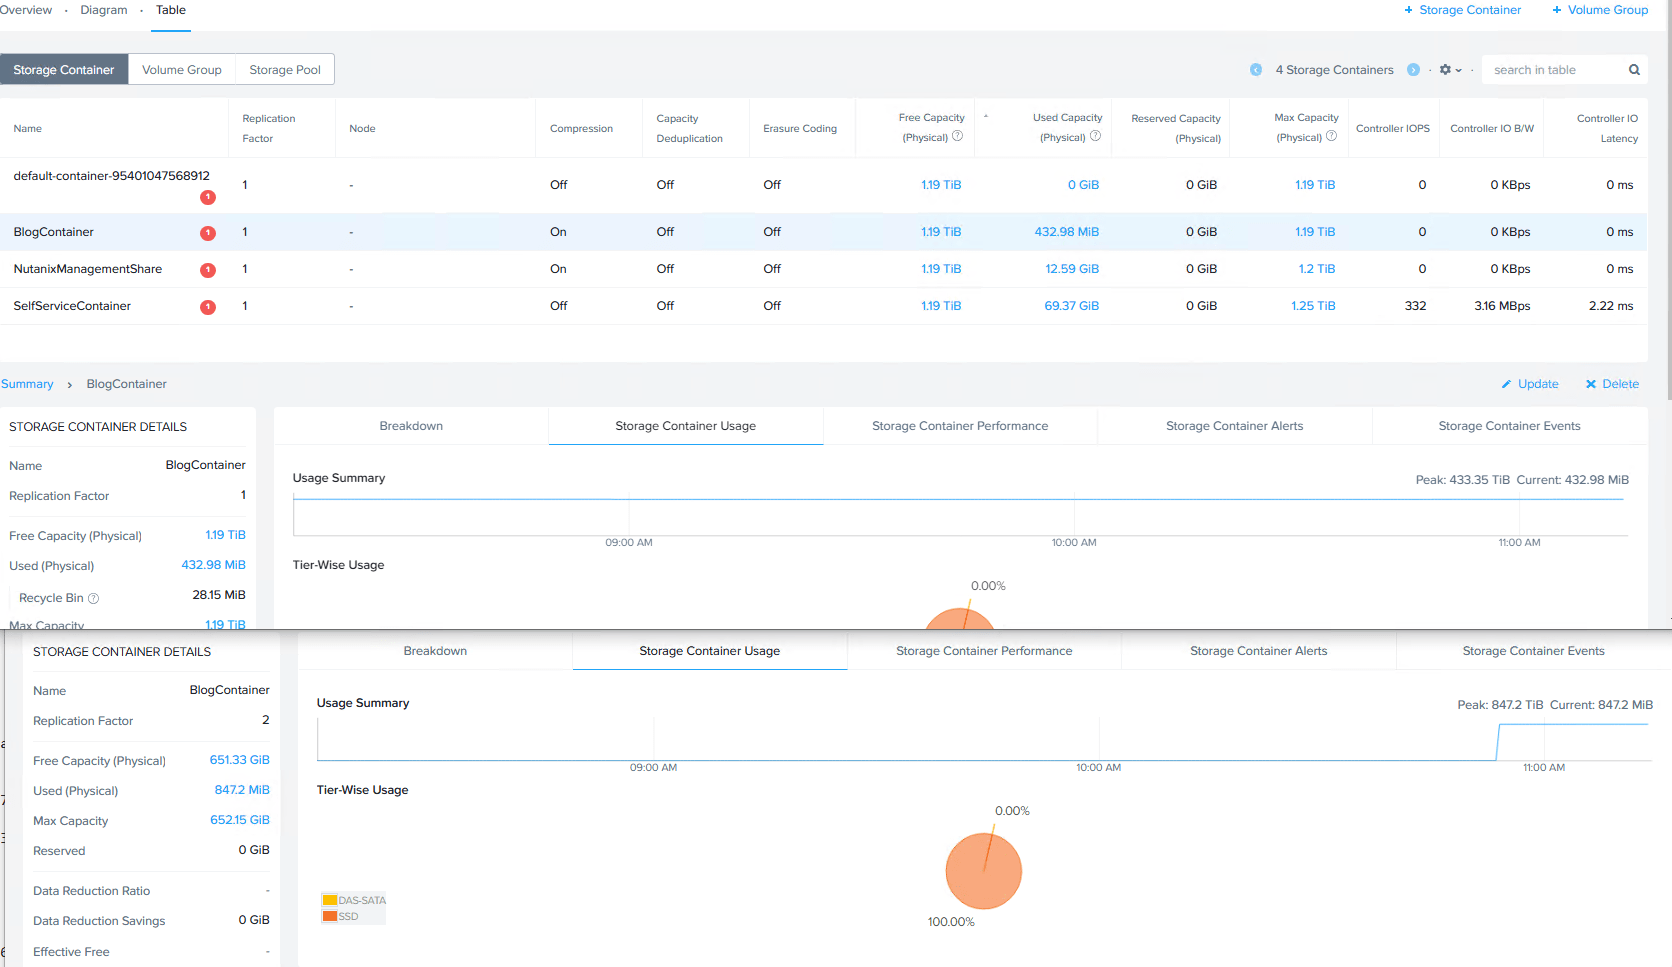The width and height of the screenshot is (1672, 967).
Task: Open help icon next to Recycle Bin
Action: click(x=94, y=598)
